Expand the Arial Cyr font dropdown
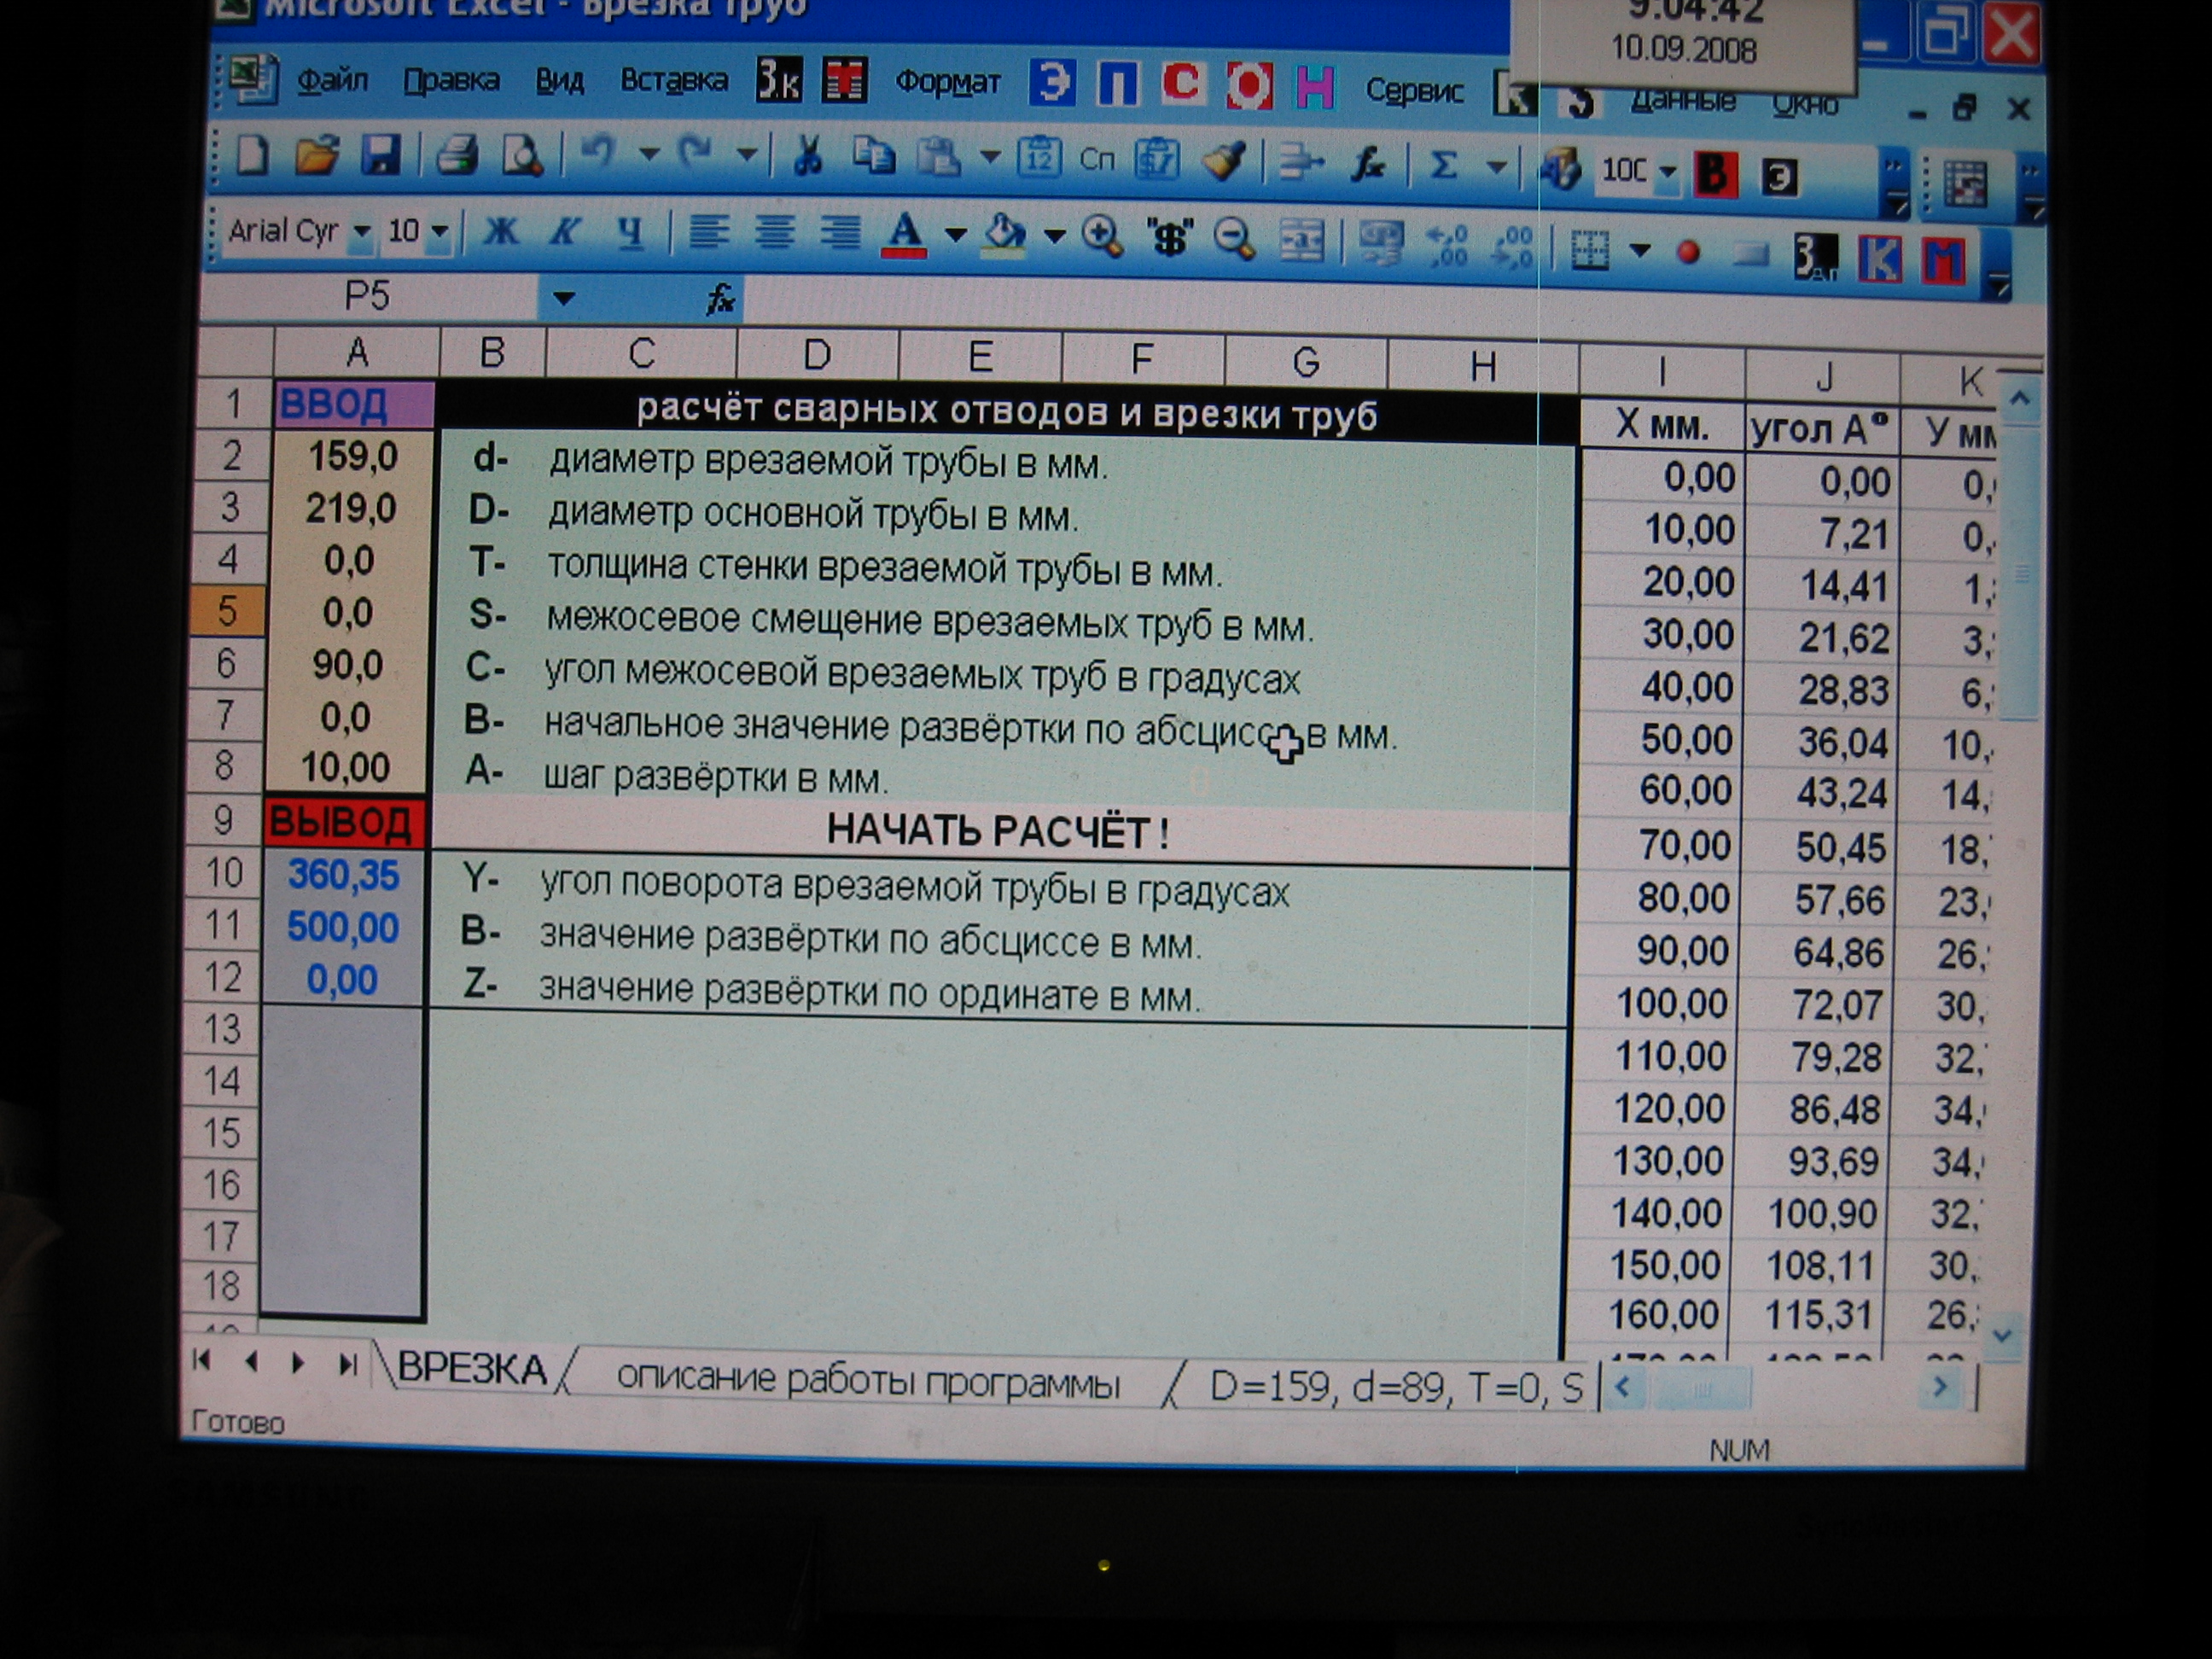The height and width of the screenshot is (1659, 2212). 362,232
